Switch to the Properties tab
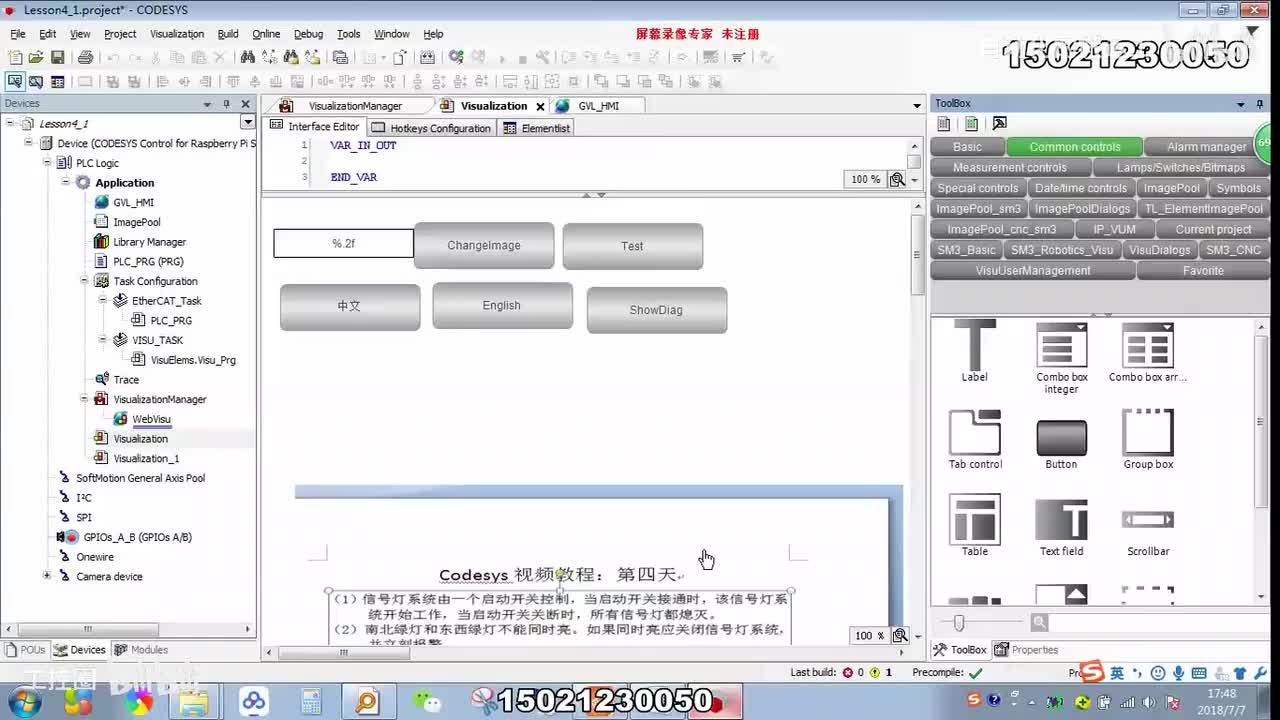 1026,649
